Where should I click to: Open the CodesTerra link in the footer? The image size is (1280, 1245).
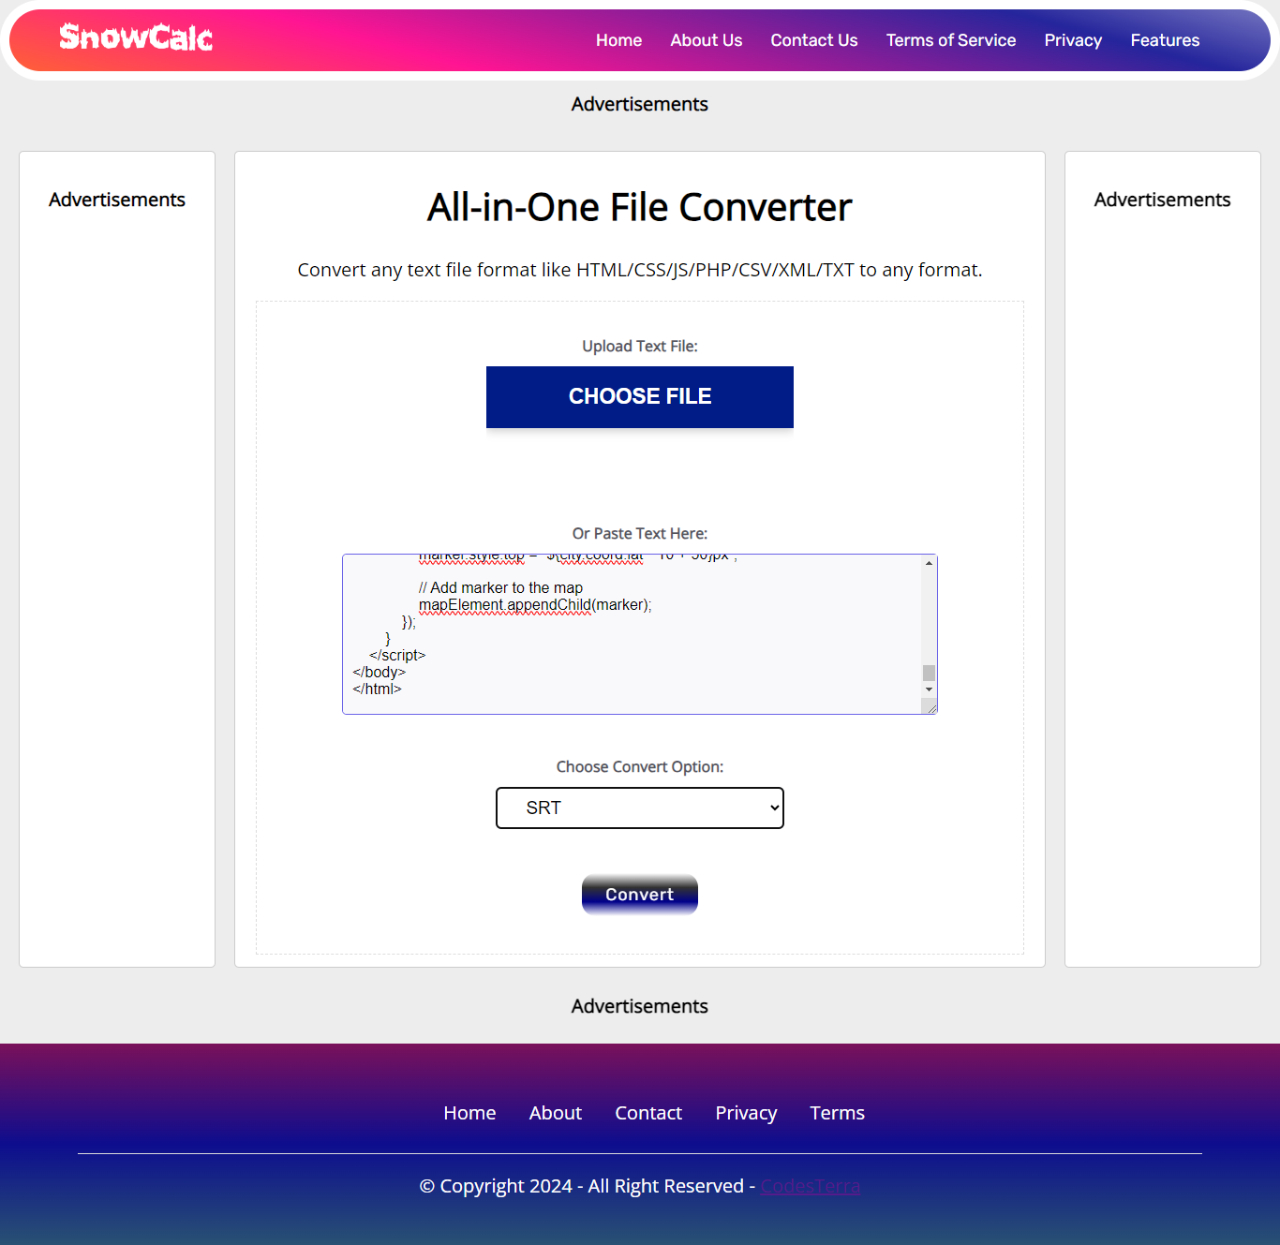point(809,1186)
